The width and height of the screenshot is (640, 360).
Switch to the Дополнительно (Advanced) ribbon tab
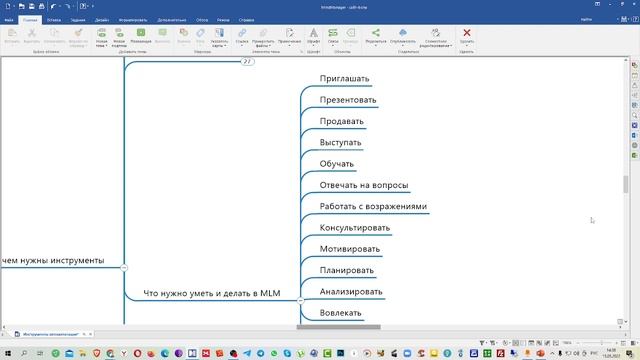(172, 20)
